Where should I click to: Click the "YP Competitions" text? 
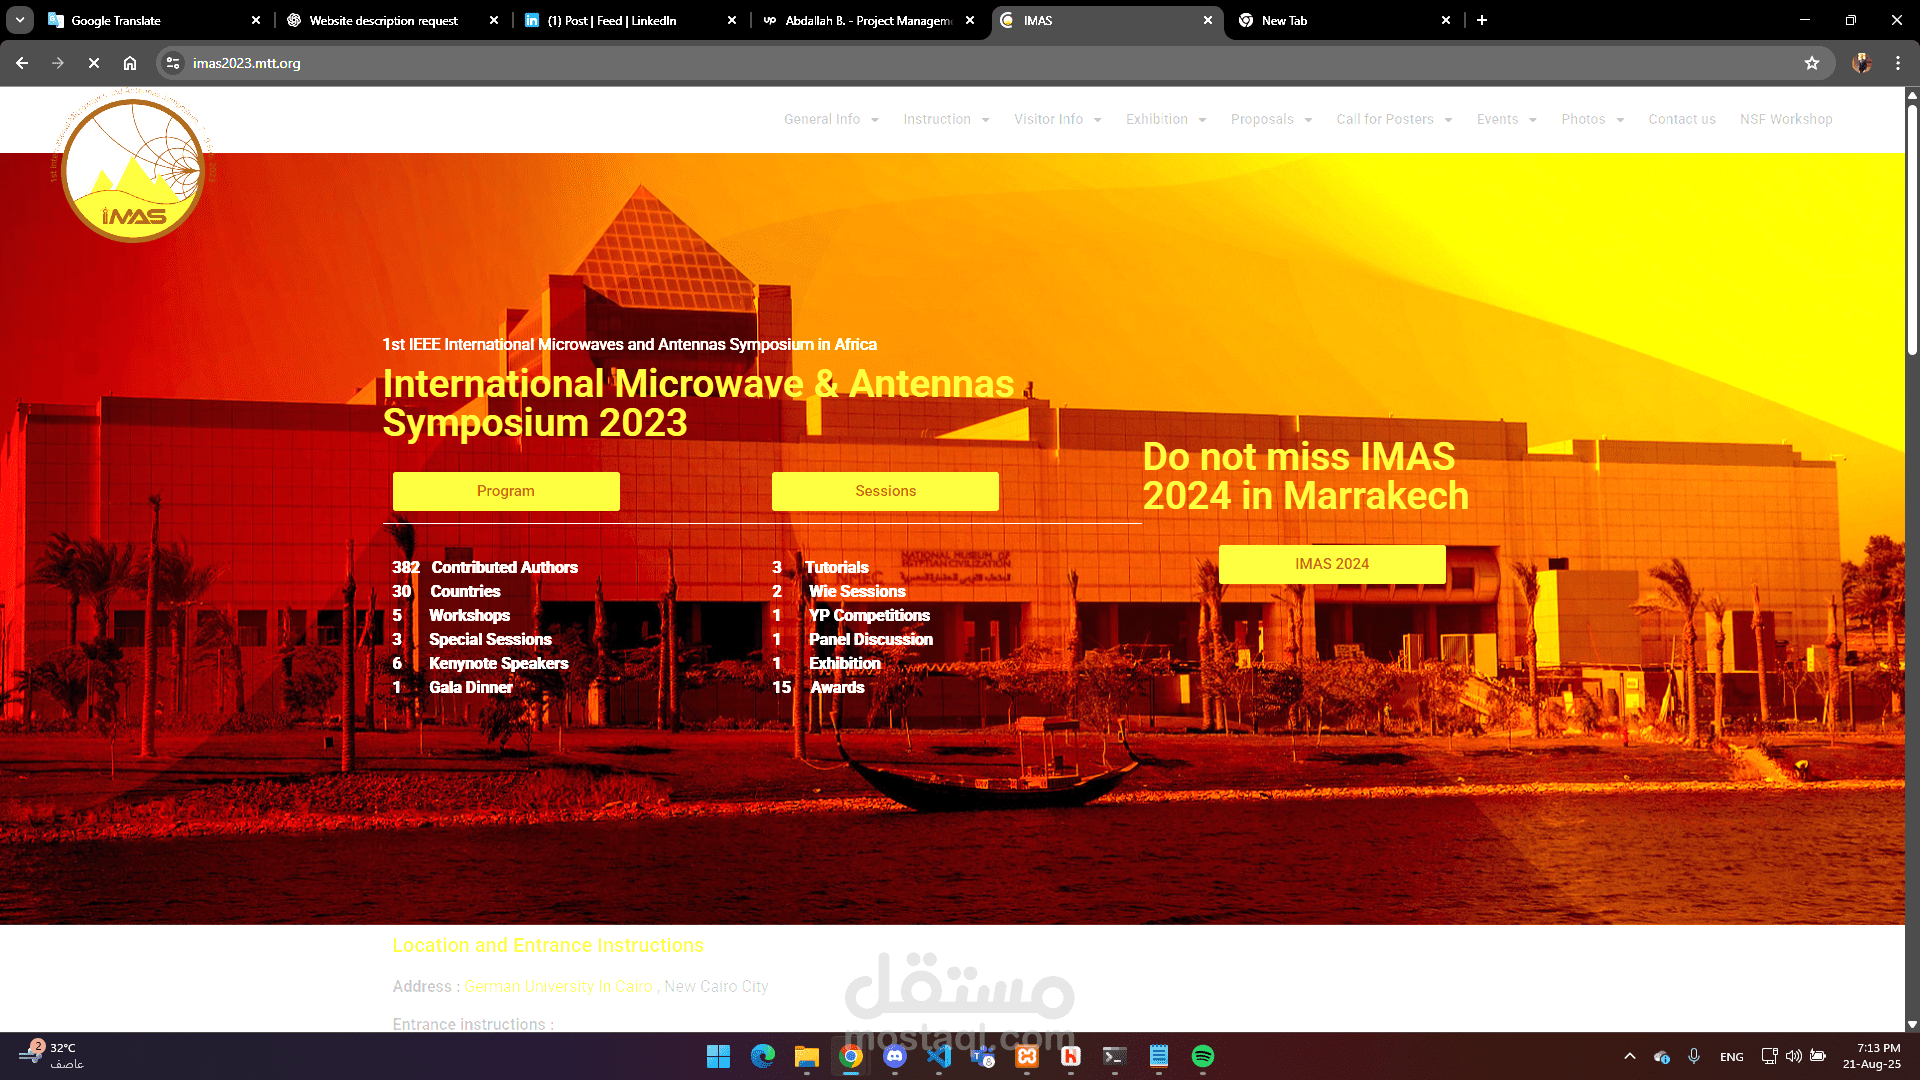tap(869, 615)
